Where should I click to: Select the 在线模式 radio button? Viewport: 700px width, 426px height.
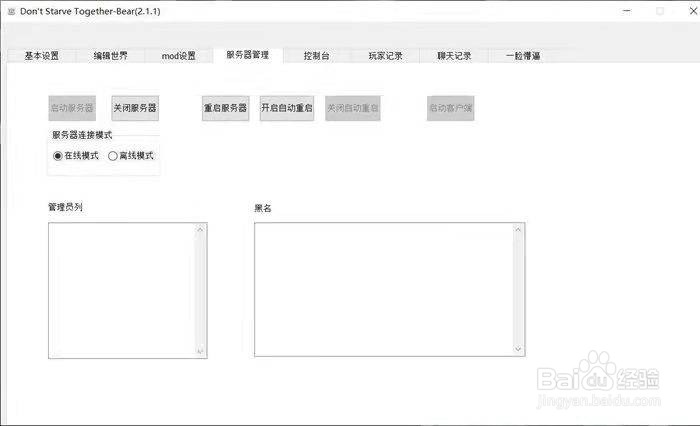76,155
